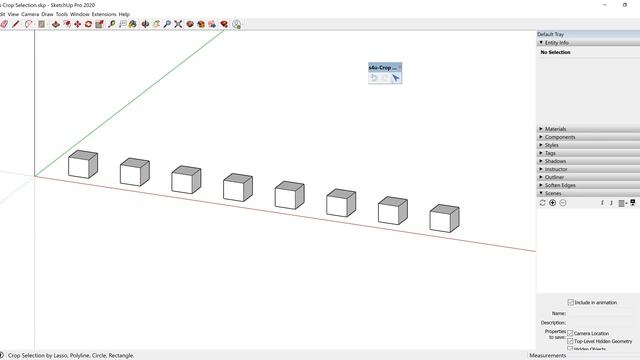640x360 pixels.
Task: Select the Tape Measure tool
Action: click(x=111, y=24)
